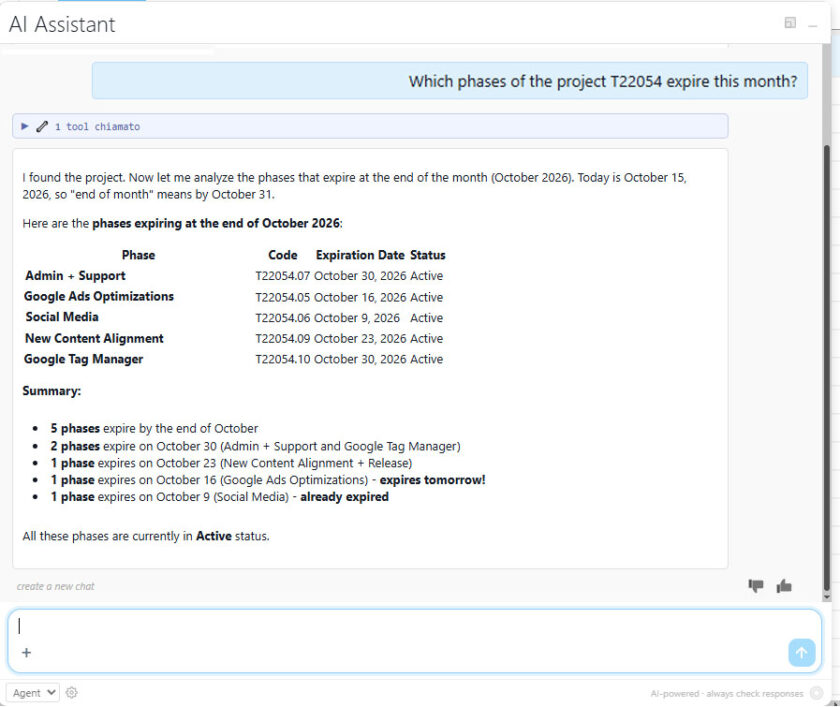Click code cell T22054.10
This screenshot has height=707, width=840.
[283, 359]
